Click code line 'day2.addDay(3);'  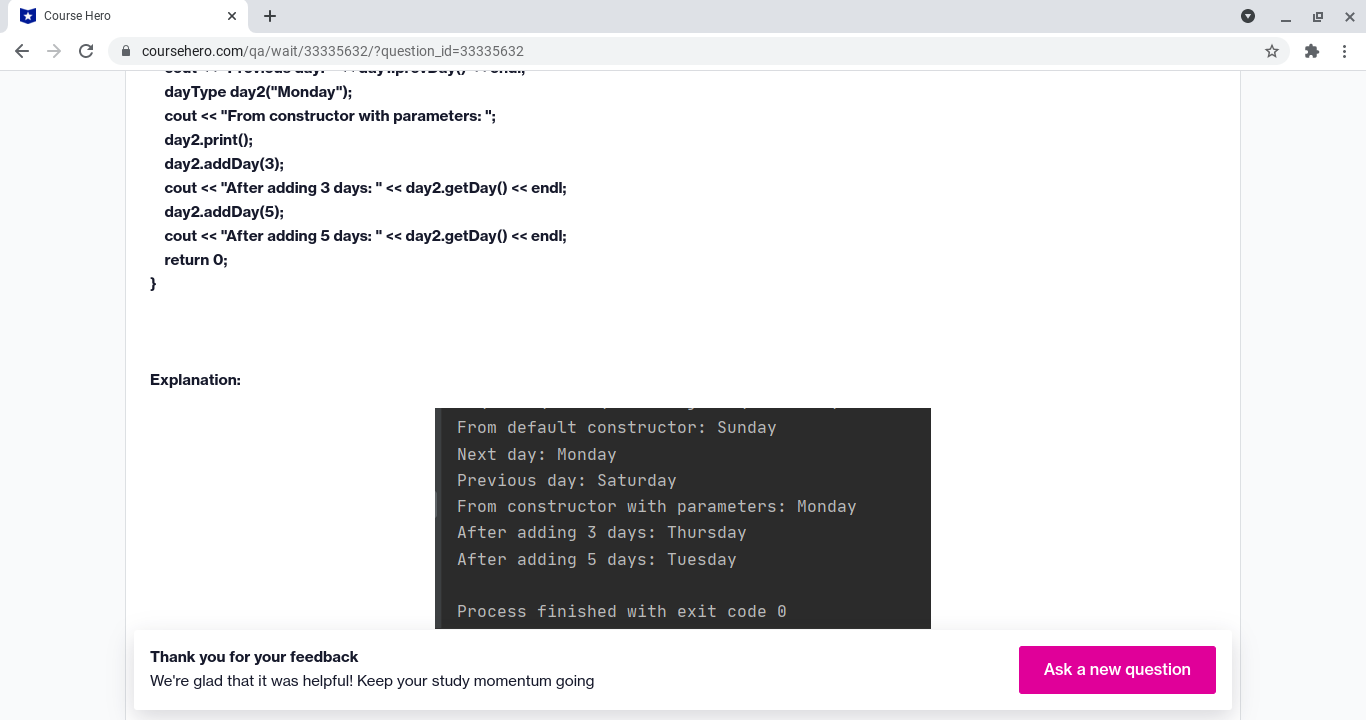[224, 164]
